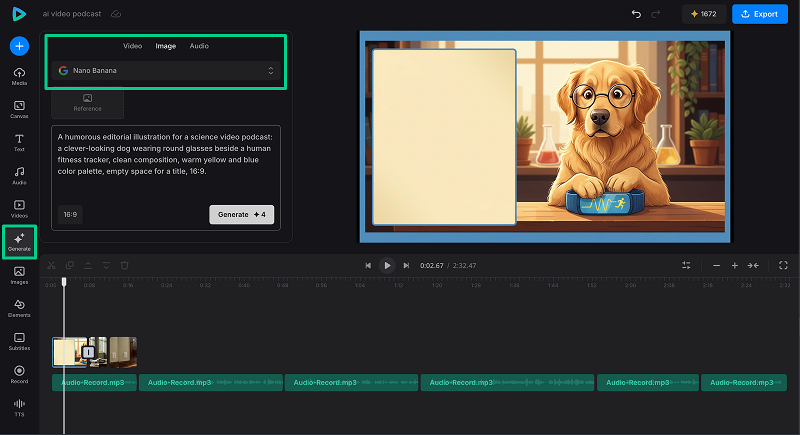Click the 'ai video podcast' project title
The image size is (800, 435).
pos(72,14)
